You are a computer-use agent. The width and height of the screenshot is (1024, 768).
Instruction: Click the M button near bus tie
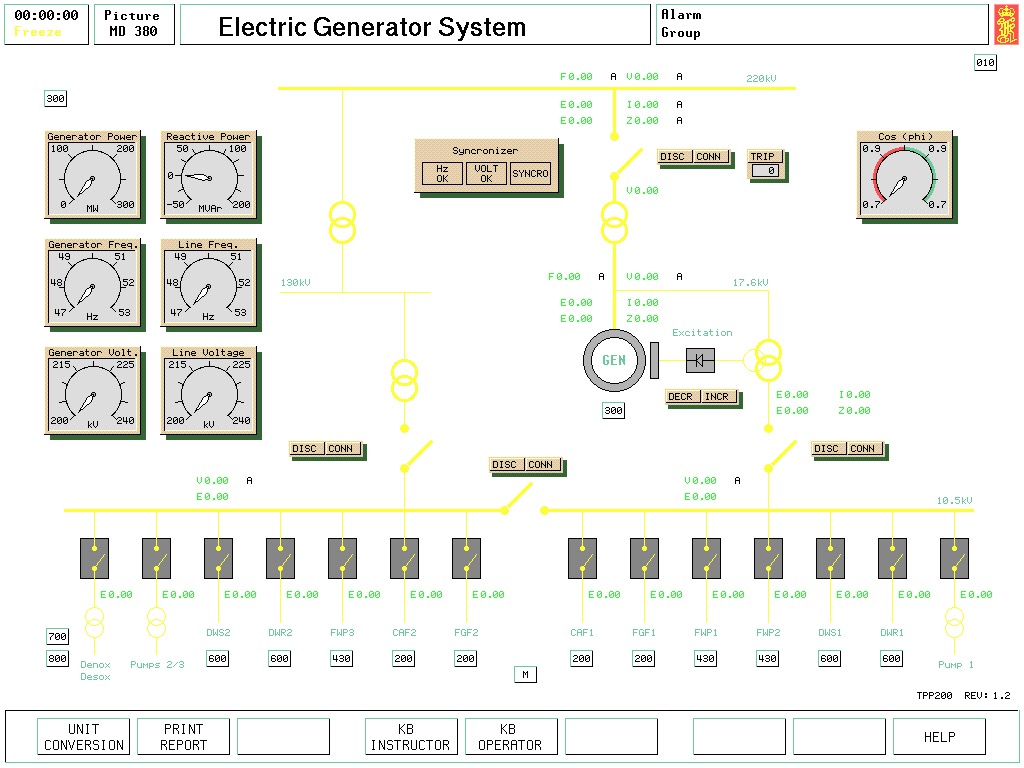point(525,675)
